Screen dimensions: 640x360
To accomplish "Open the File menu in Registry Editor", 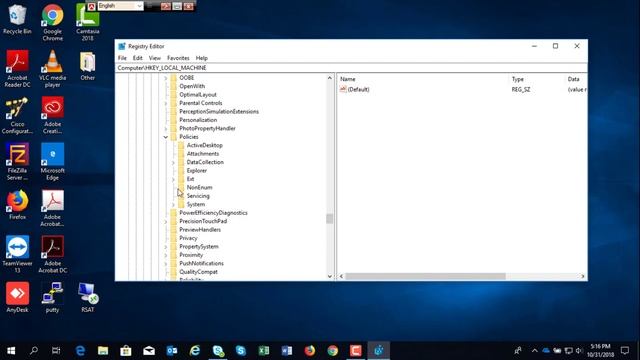I will point(122,58).
